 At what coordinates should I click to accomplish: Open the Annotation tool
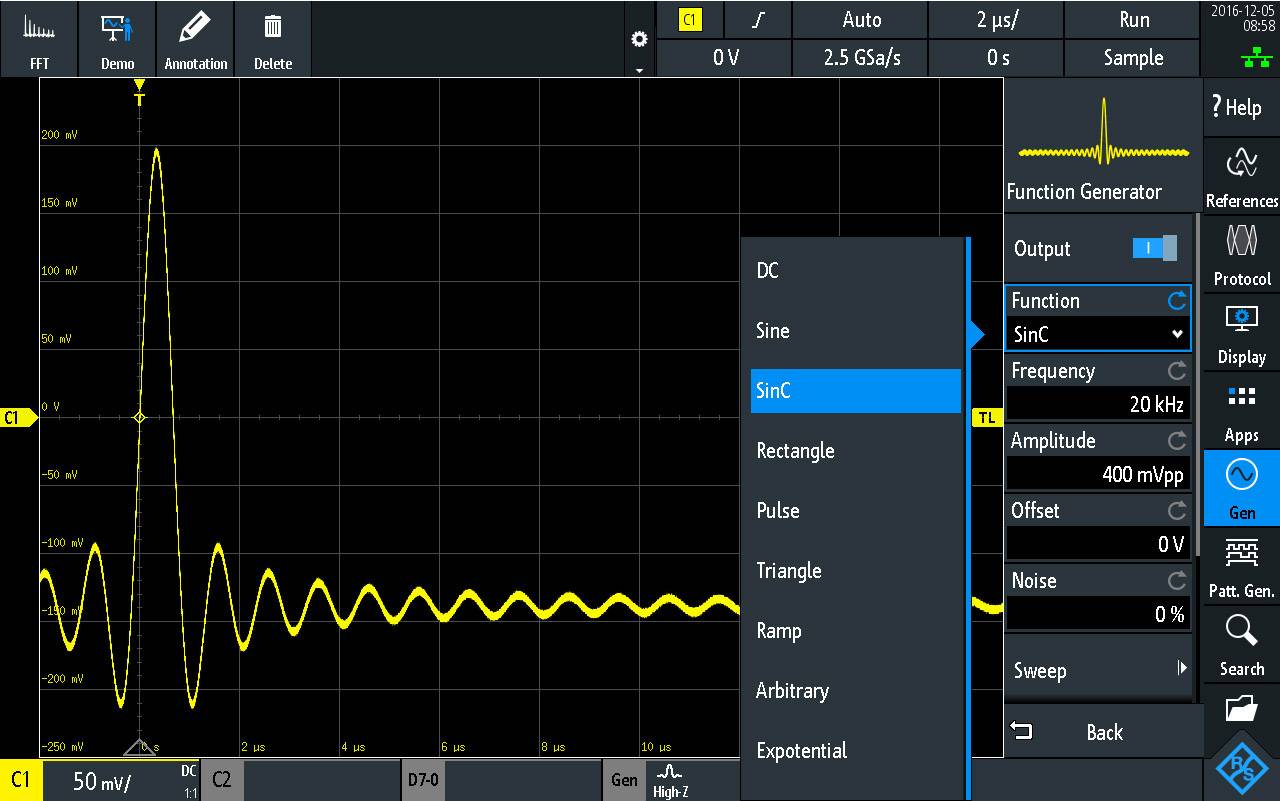click(196, 39)
